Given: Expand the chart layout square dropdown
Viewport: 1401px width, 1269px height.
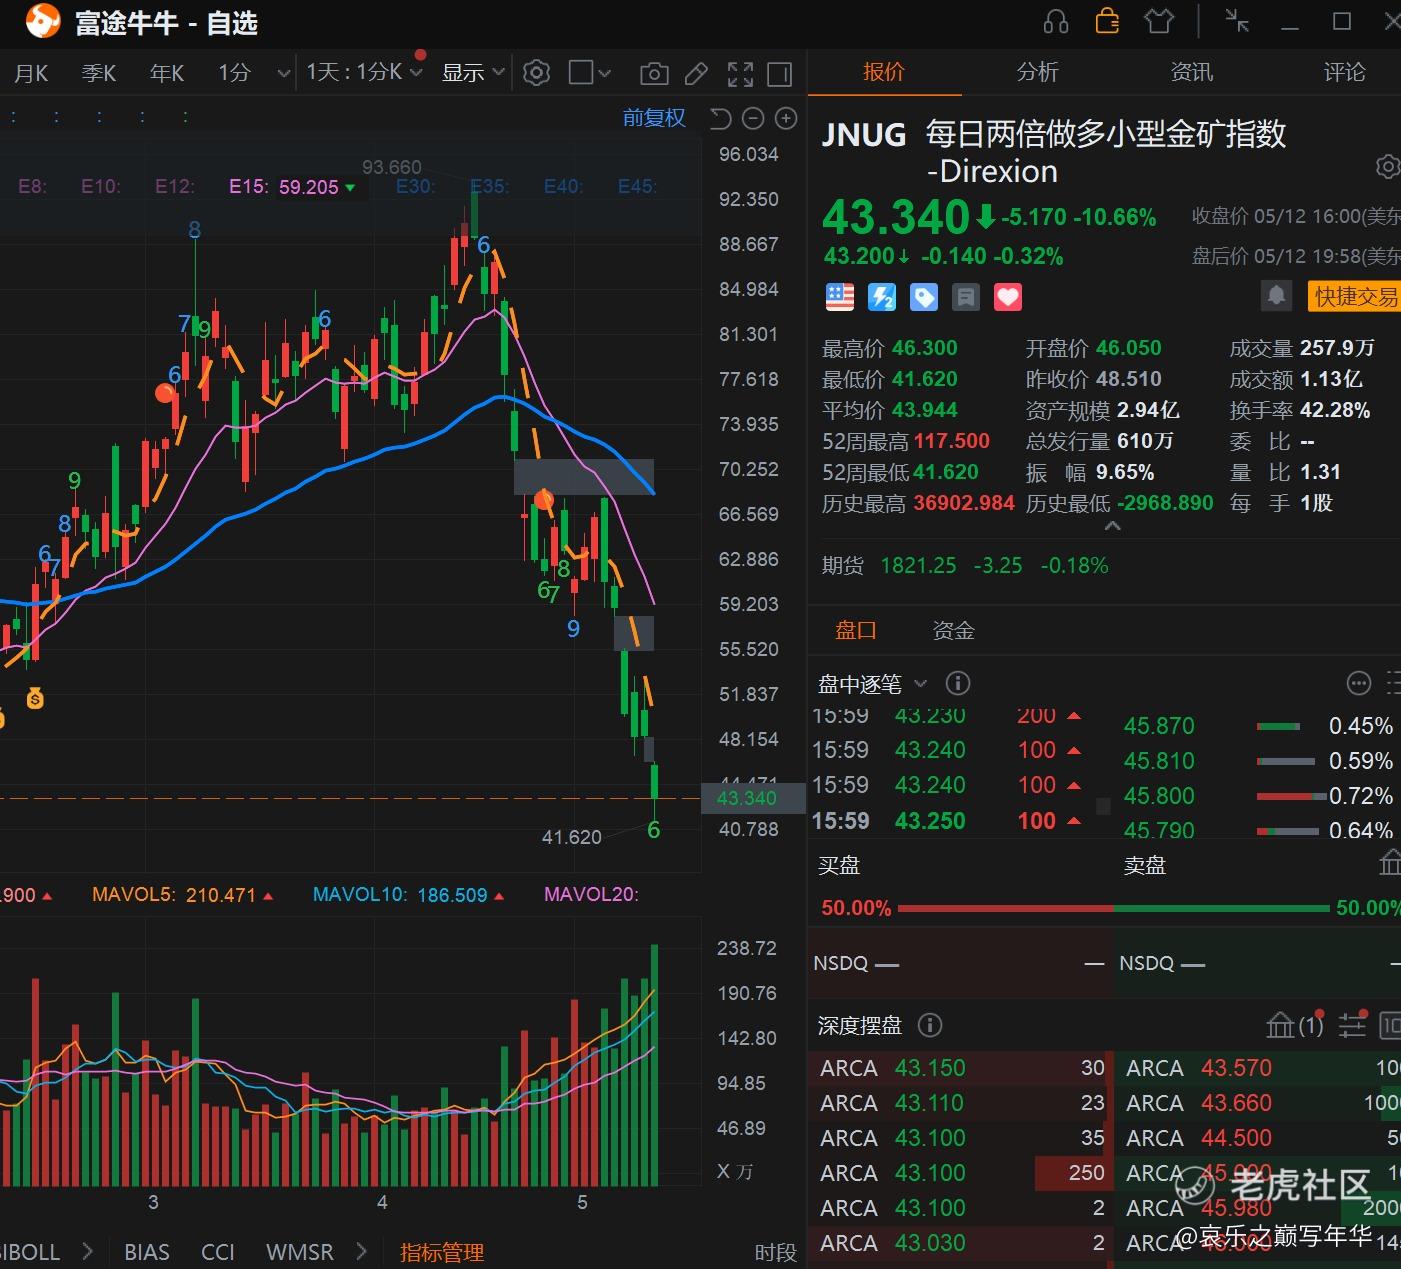Looking at the screenshot, I should (x=604, y=73).
